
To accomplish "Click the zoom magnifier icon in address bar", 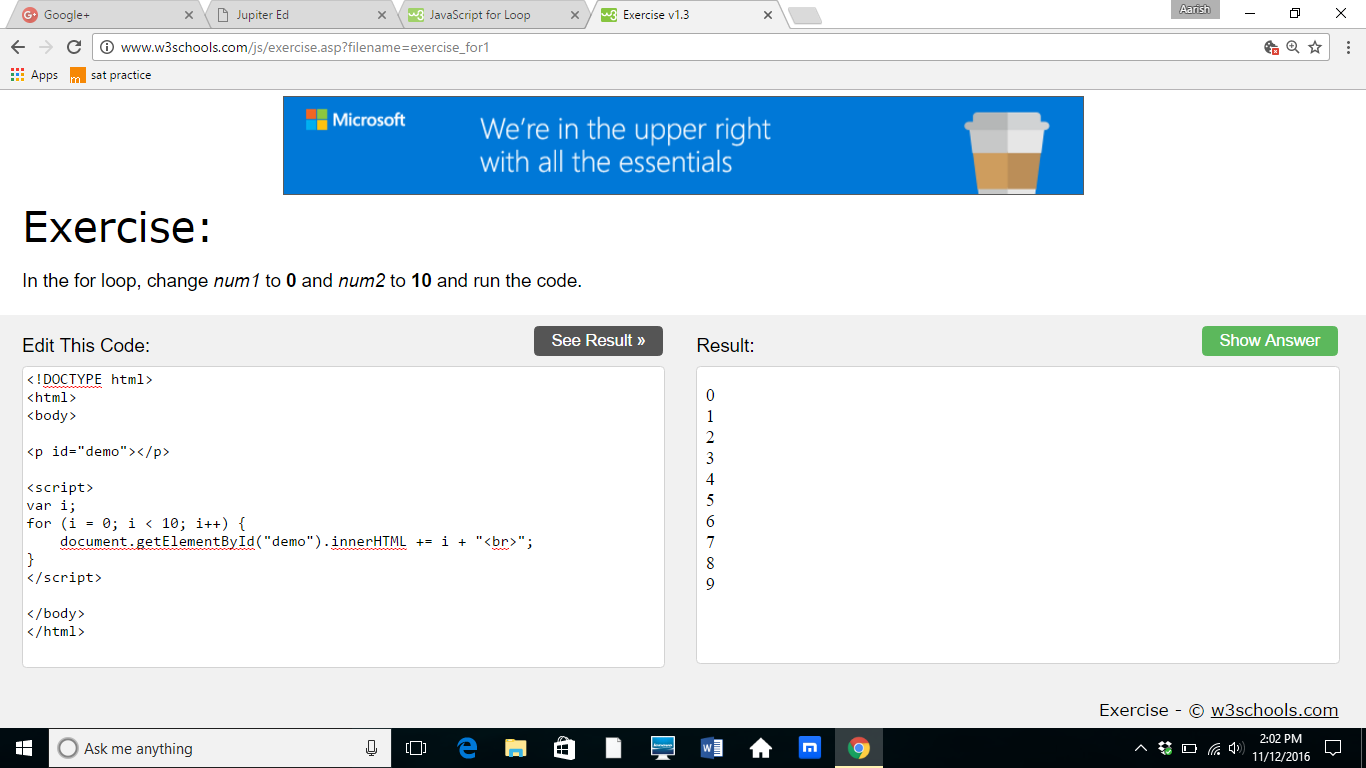I will tap(1293, 47).
